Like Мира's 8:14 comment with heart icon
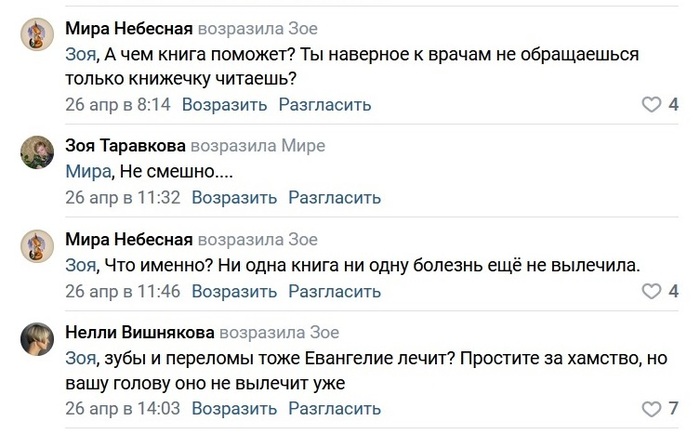The height and width of the screenshot is (434, 700). (x=650, y=104)
